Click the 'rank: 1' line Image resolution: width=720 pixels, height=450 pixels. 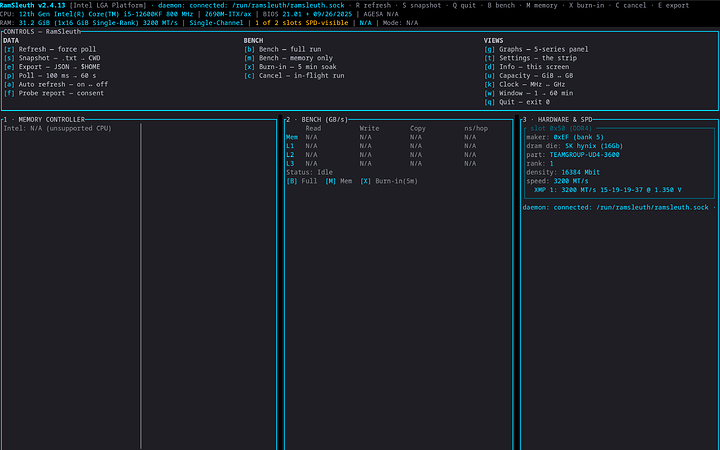click(x=540, y=163)
